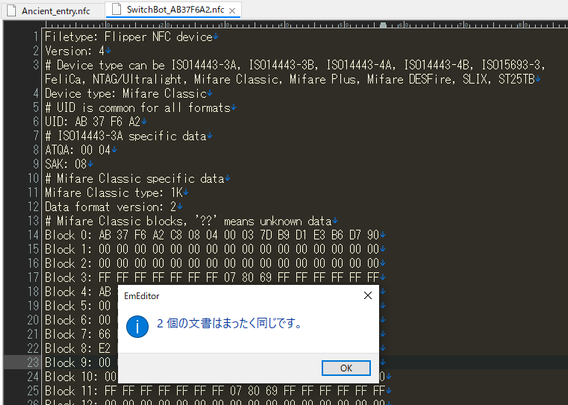This screenshot has width=568, height=405.
Task: Click line number 23 in the gutter
Action: [x=33, y=362]
